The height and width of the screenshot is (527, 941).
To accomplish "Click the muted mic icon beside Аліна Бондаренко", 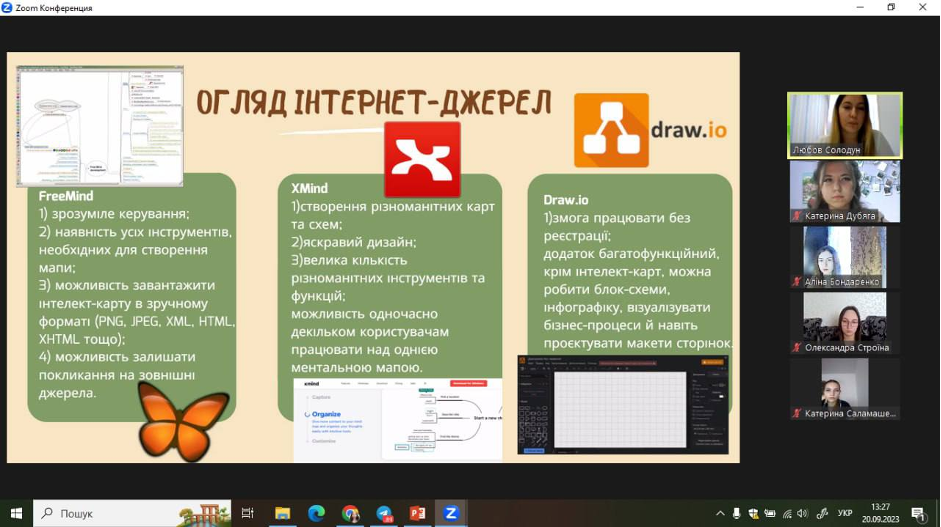I will point(797,282).
